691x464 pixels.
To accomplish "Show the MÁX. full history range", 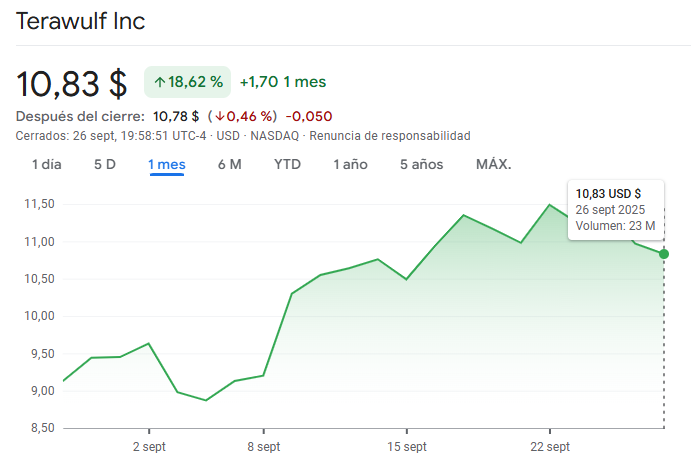I will [x=493, y=164].
